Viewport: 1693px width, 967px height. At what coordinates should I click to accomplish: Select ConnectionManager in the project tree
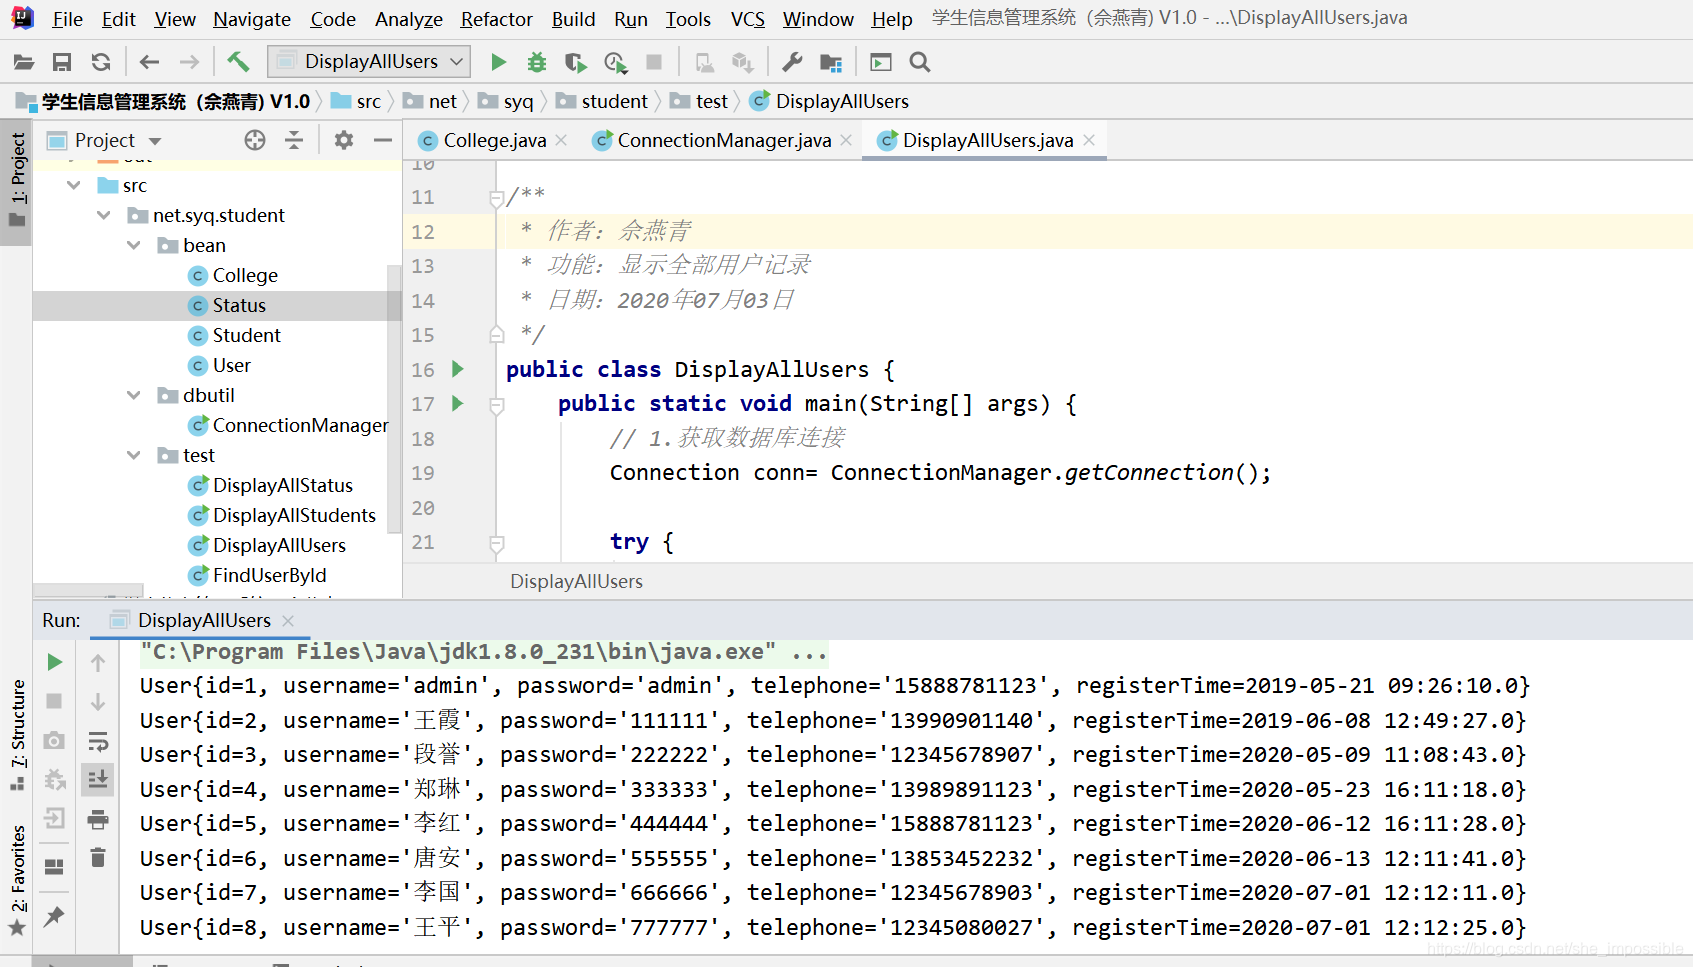click(x=300, y=425)
